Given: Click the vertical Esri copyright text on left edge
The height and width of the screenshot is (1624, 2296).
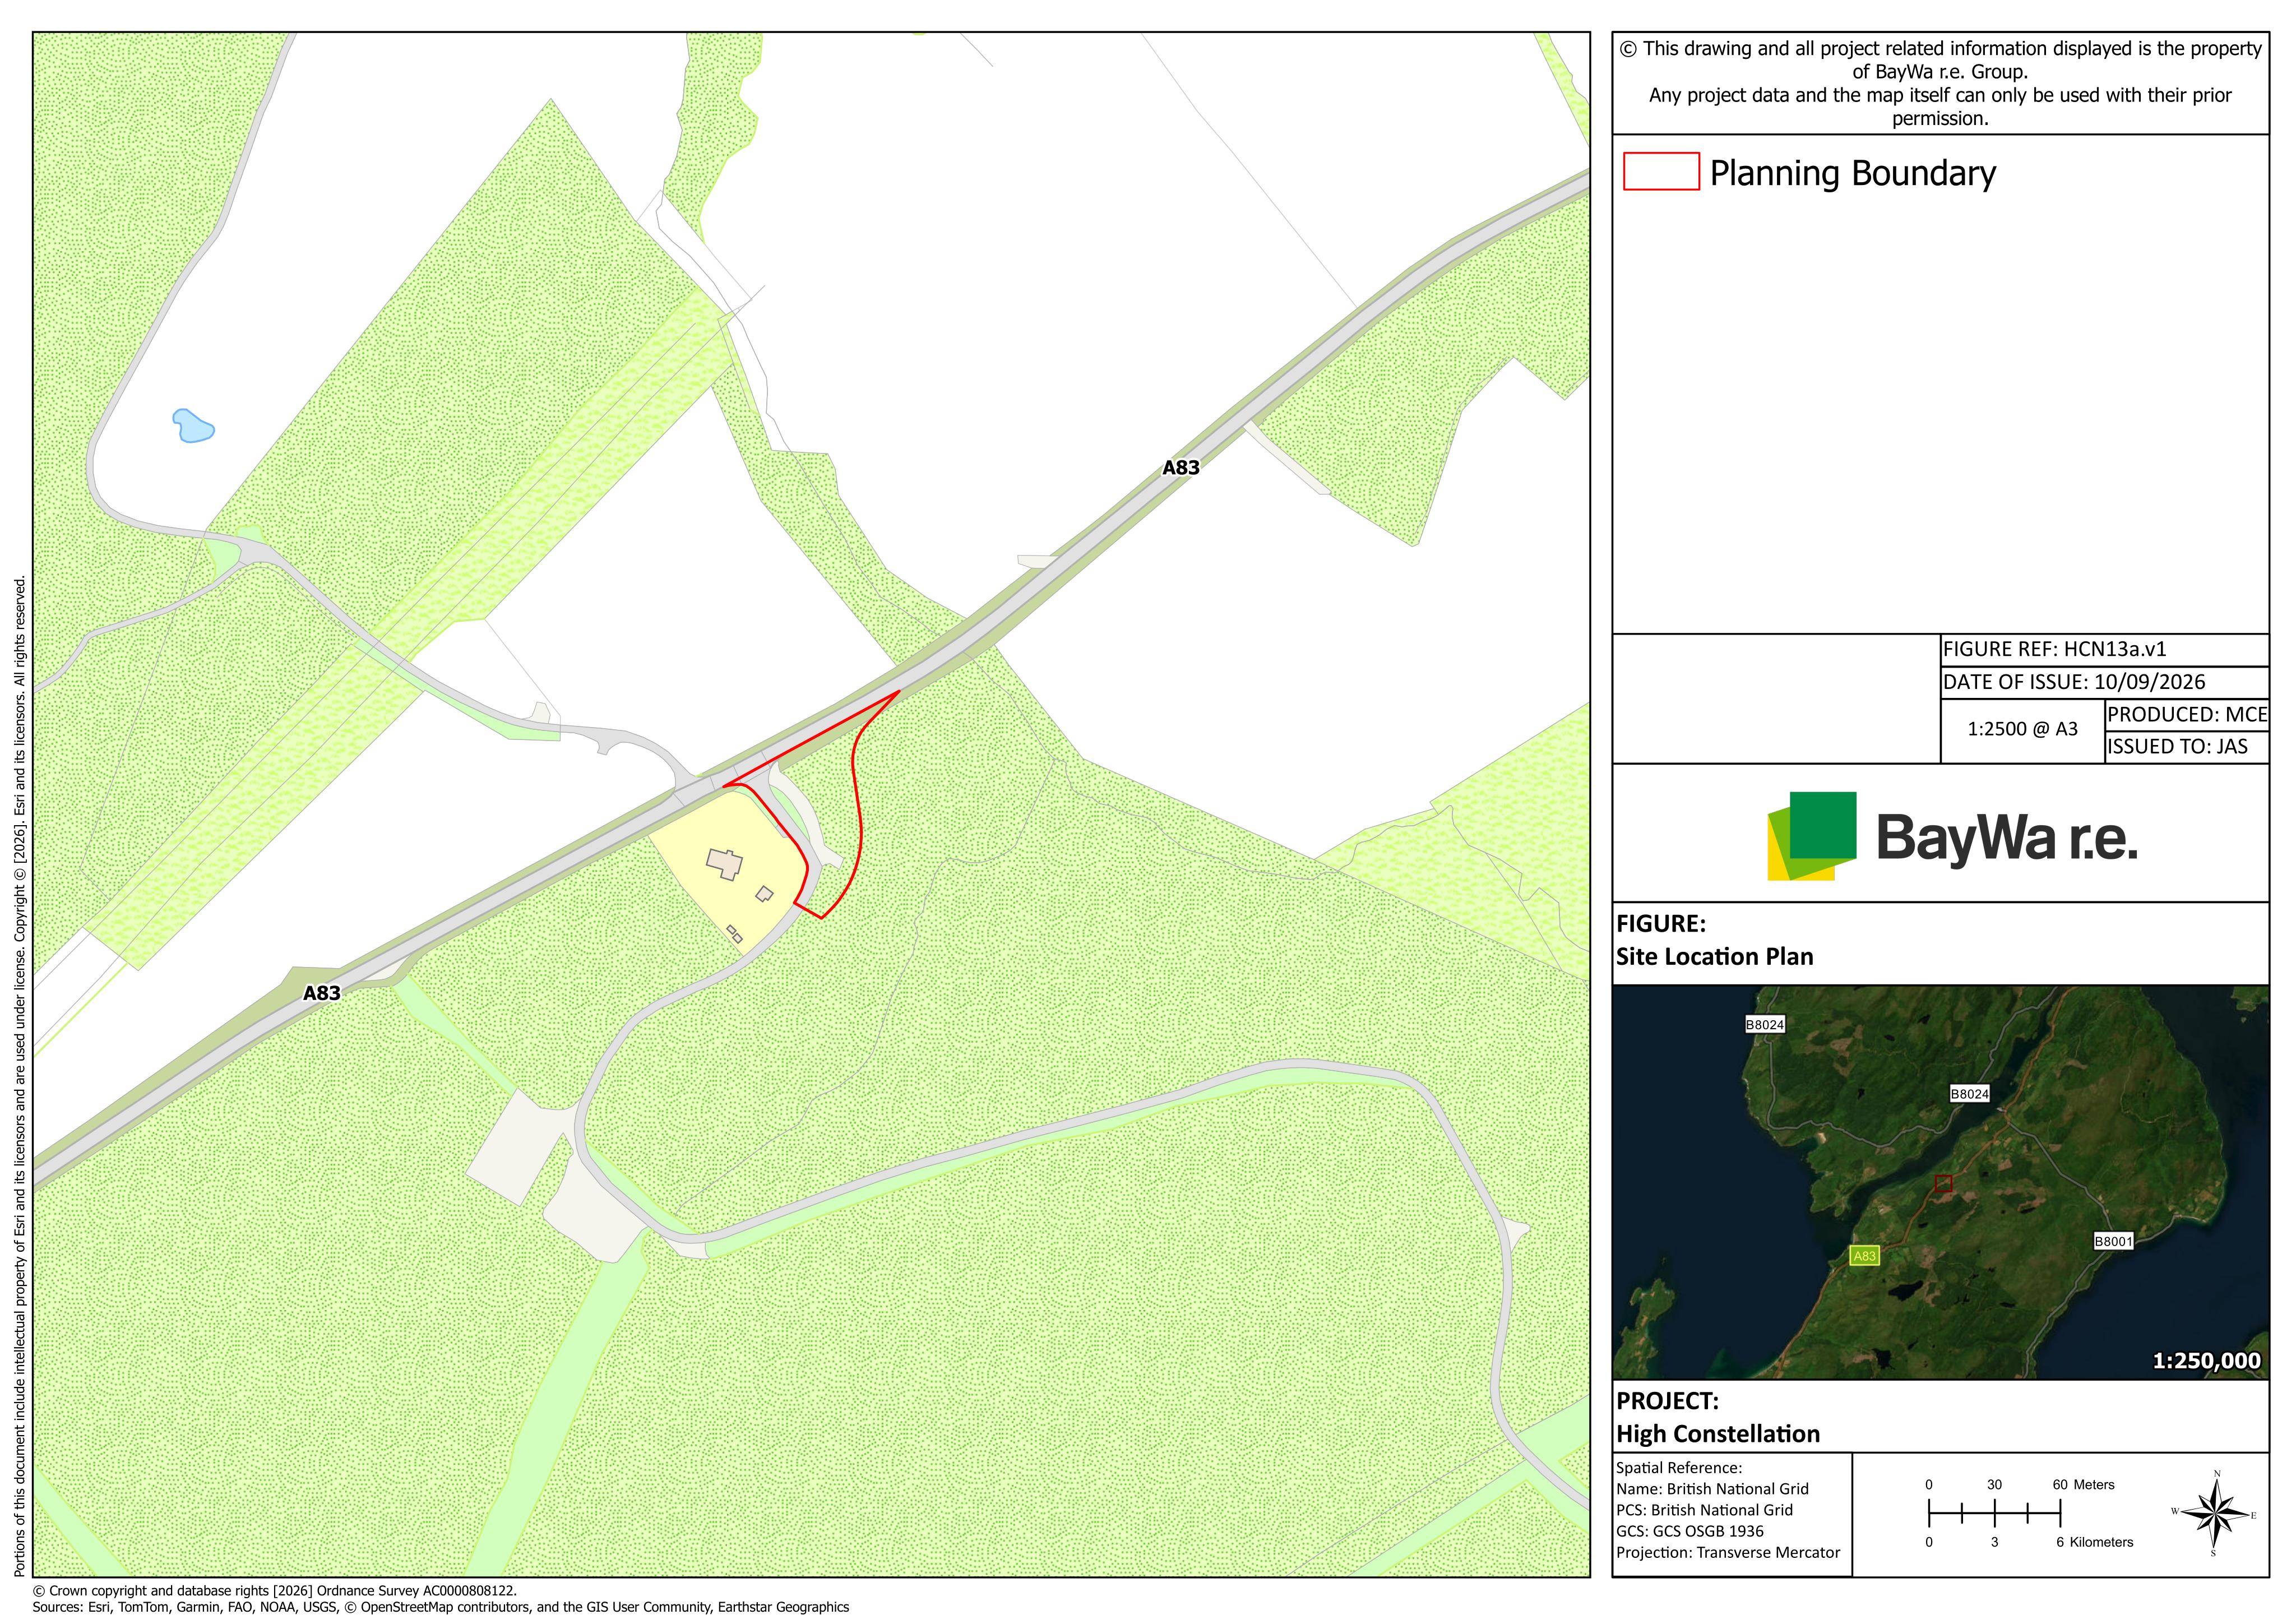Looking at the screenshot, I should coord(20,1076).
